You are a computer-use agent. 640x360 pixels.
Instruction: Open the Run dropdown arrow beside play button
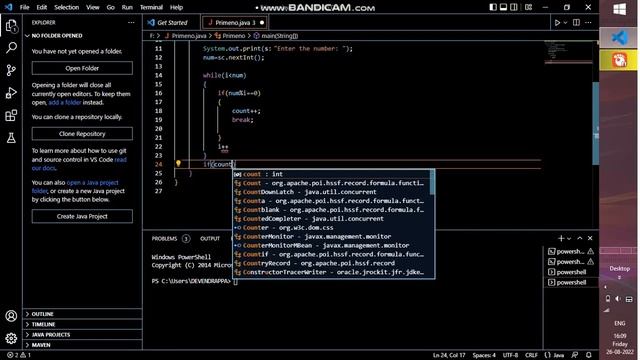[565, 23]
